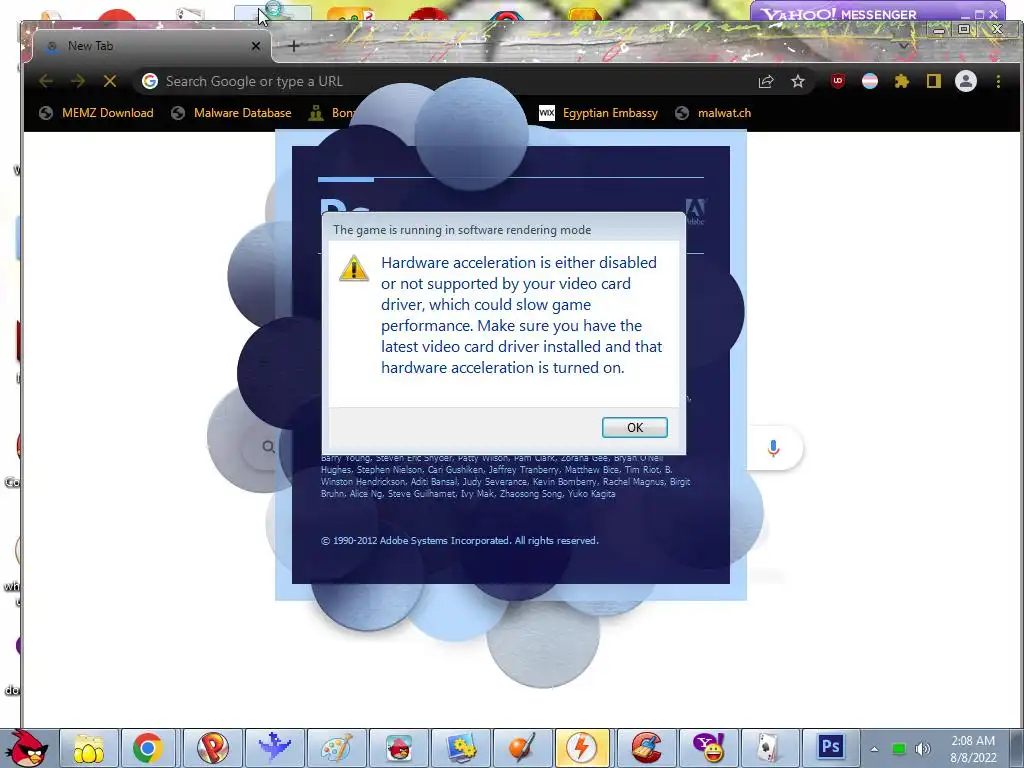Open malwat.ch bookmark
The width and height of the screenshot is (1024, 768).
pos(713,113)
